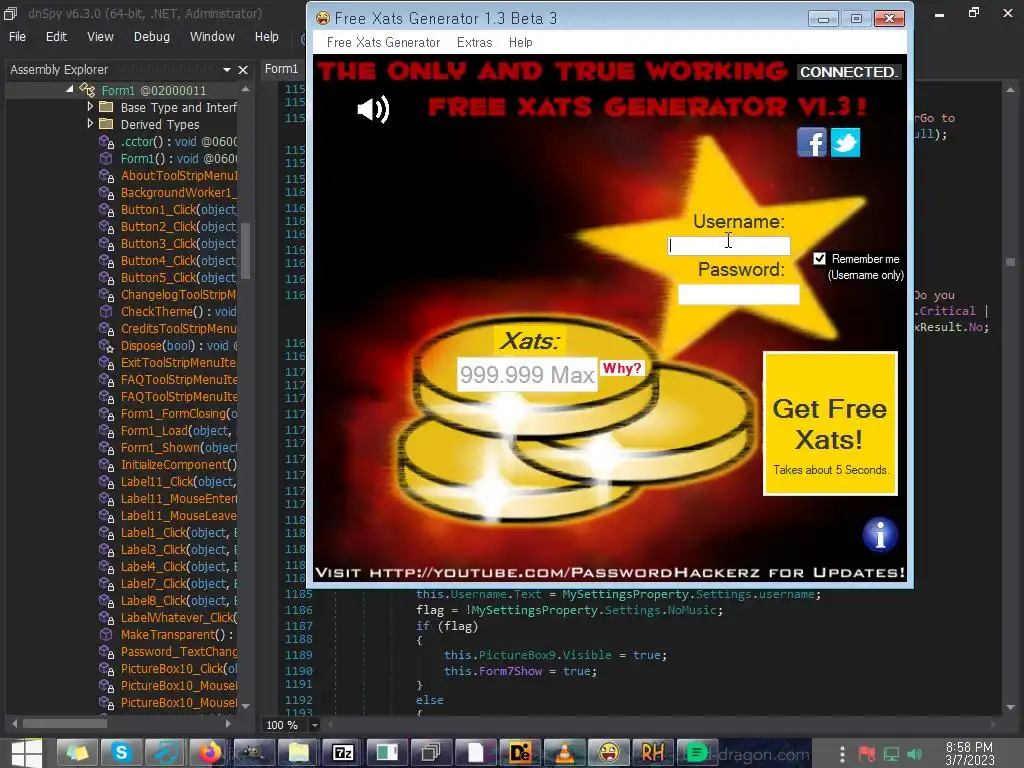Open 7-Zip from the taskbar
Screen dimensions: 1024x768
pos(343,753)
